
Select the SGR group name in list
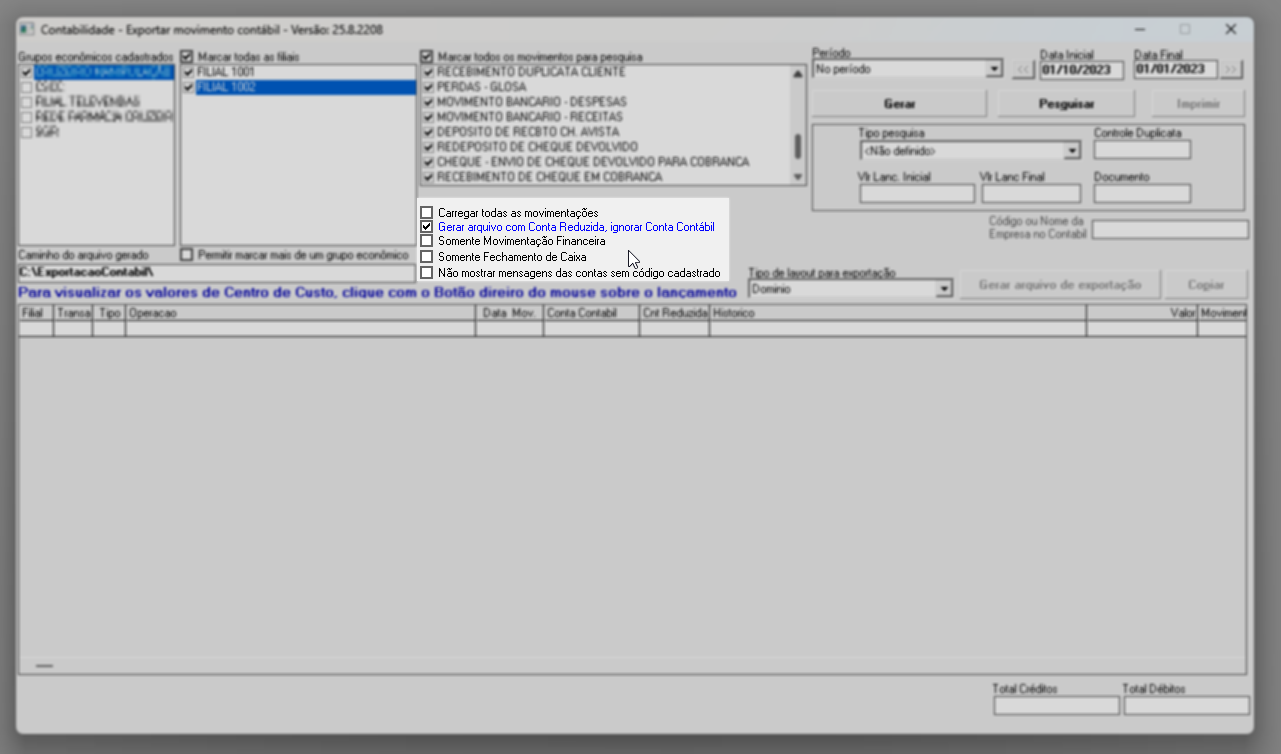point(46,132)
